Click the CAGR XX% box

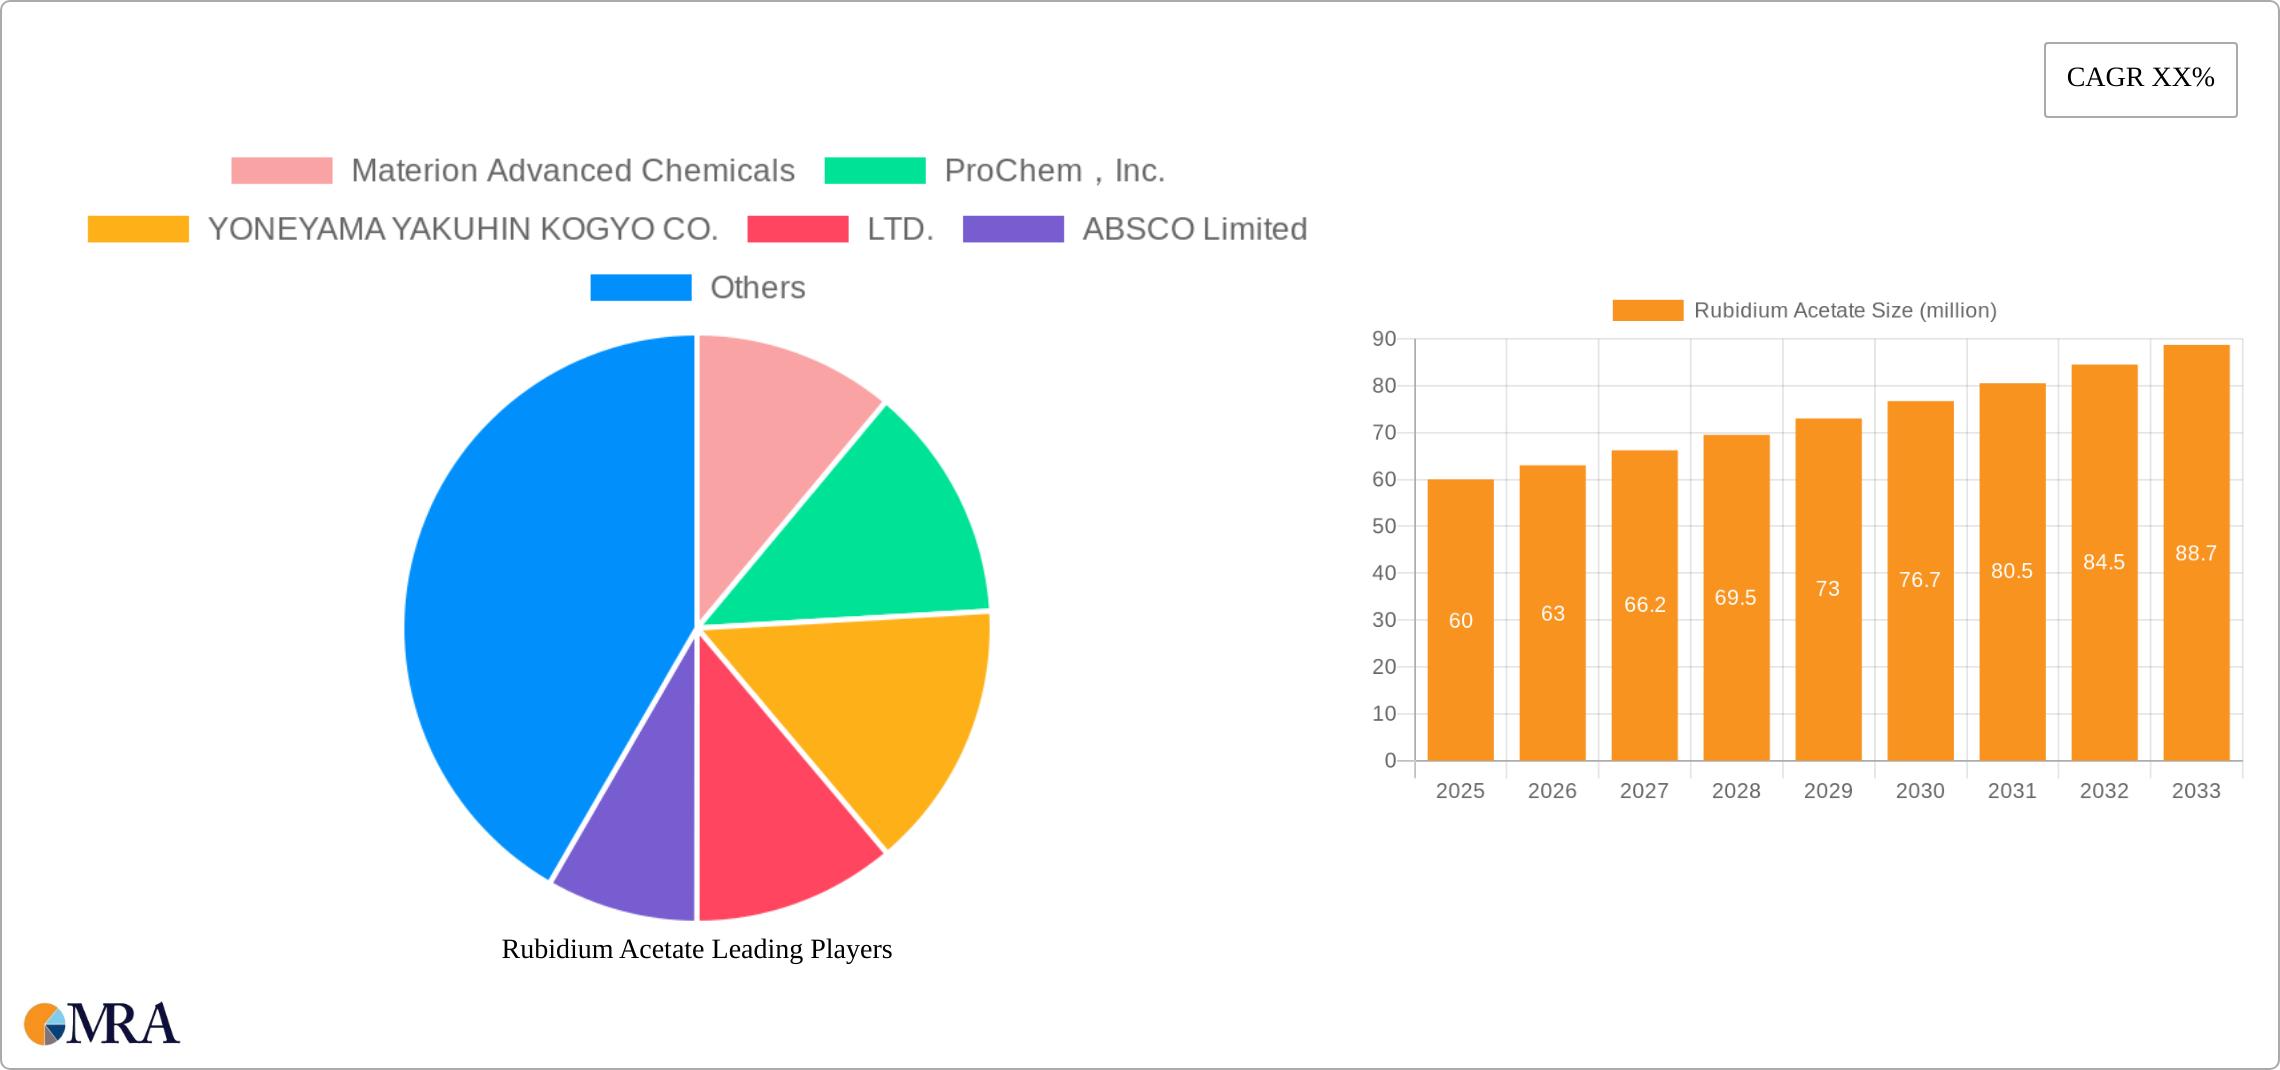(x=2141, y=79)
